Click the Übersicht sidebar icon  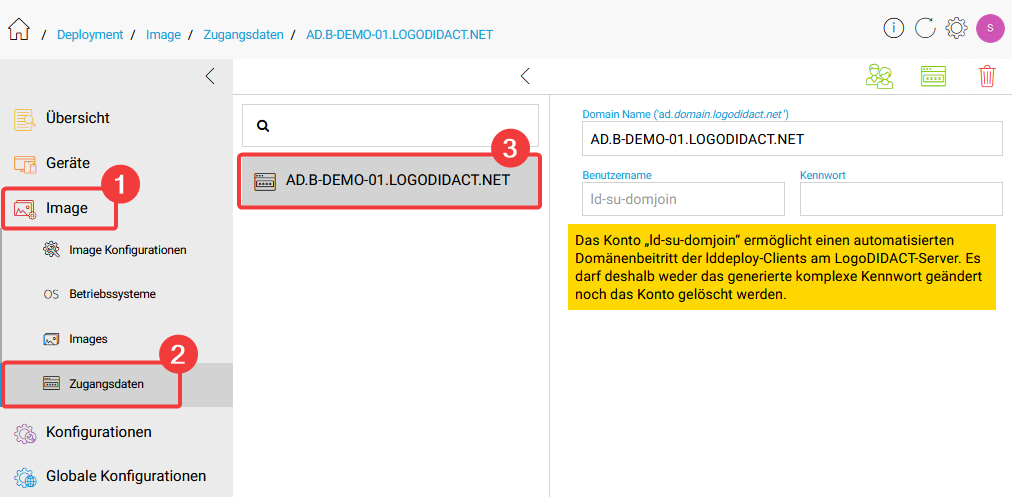point(25,119)
